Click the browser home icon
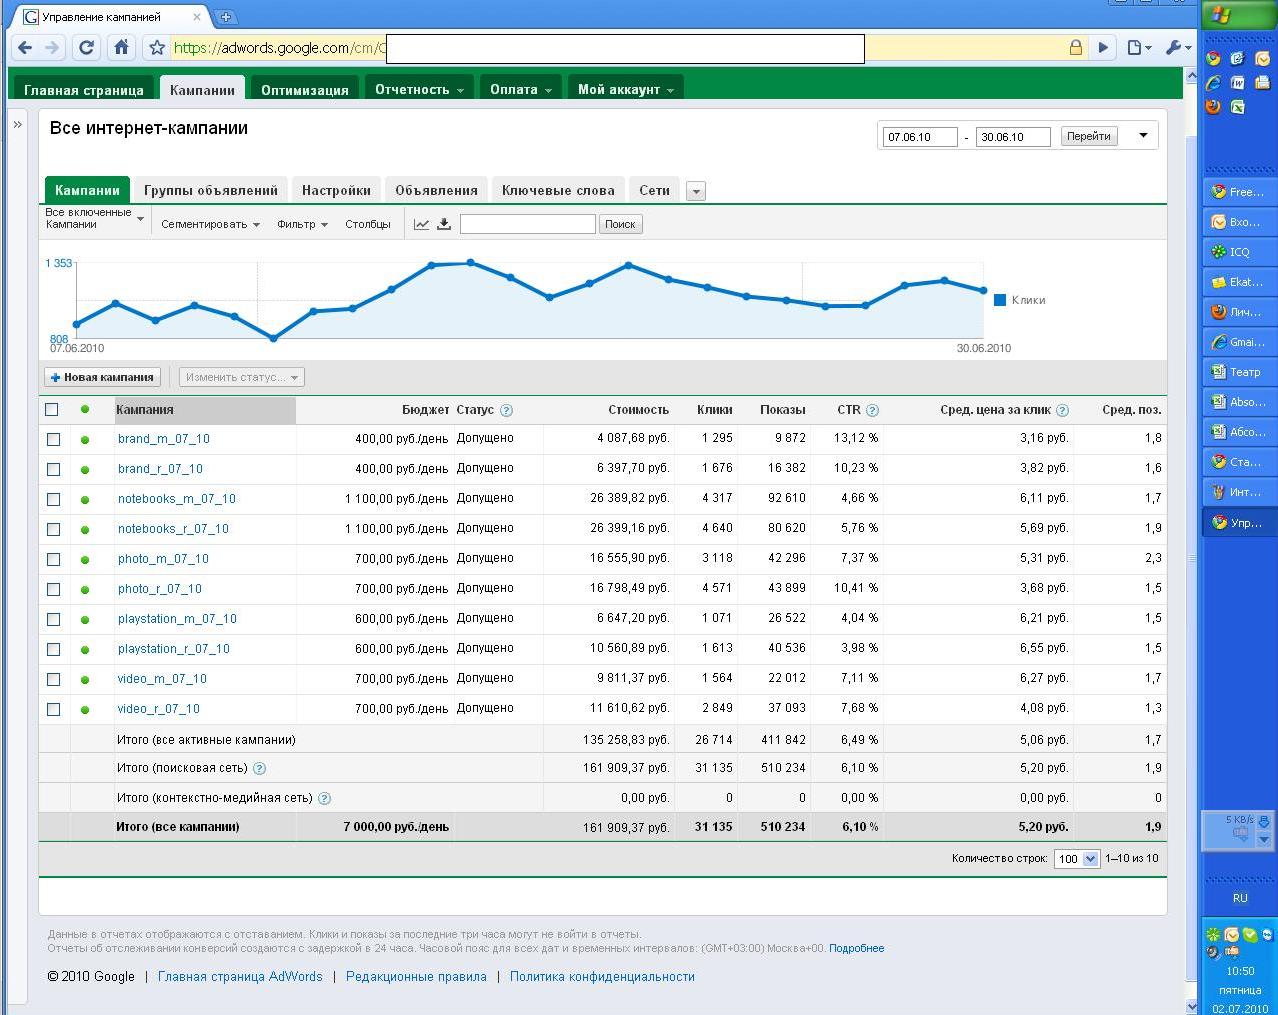This screenshot has width=1278, height=1015. pos(121,47)
